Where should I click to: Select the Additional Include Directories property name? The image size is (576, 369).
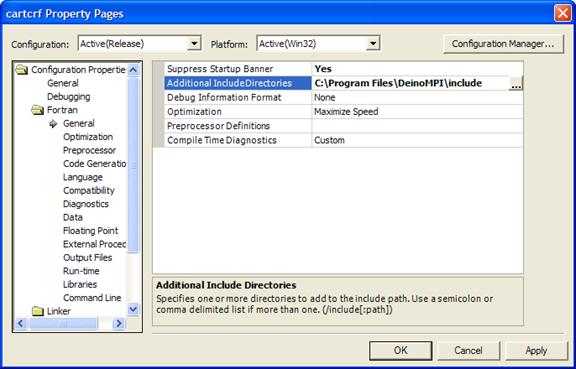(237, 83)
